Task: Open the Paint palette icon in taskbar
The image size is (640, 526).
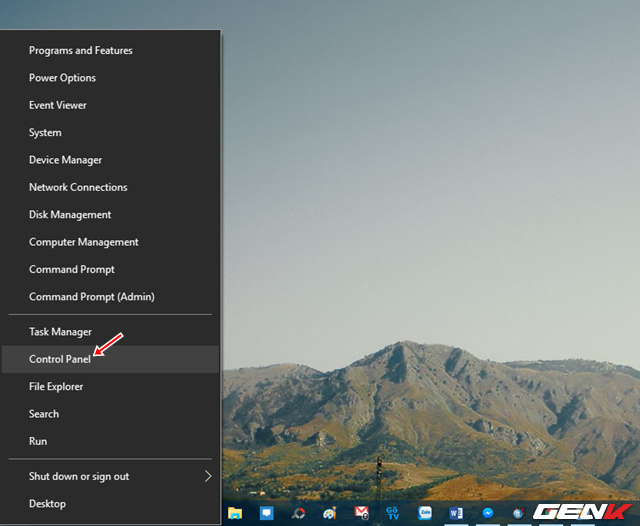Action: (x=329, y=513)
